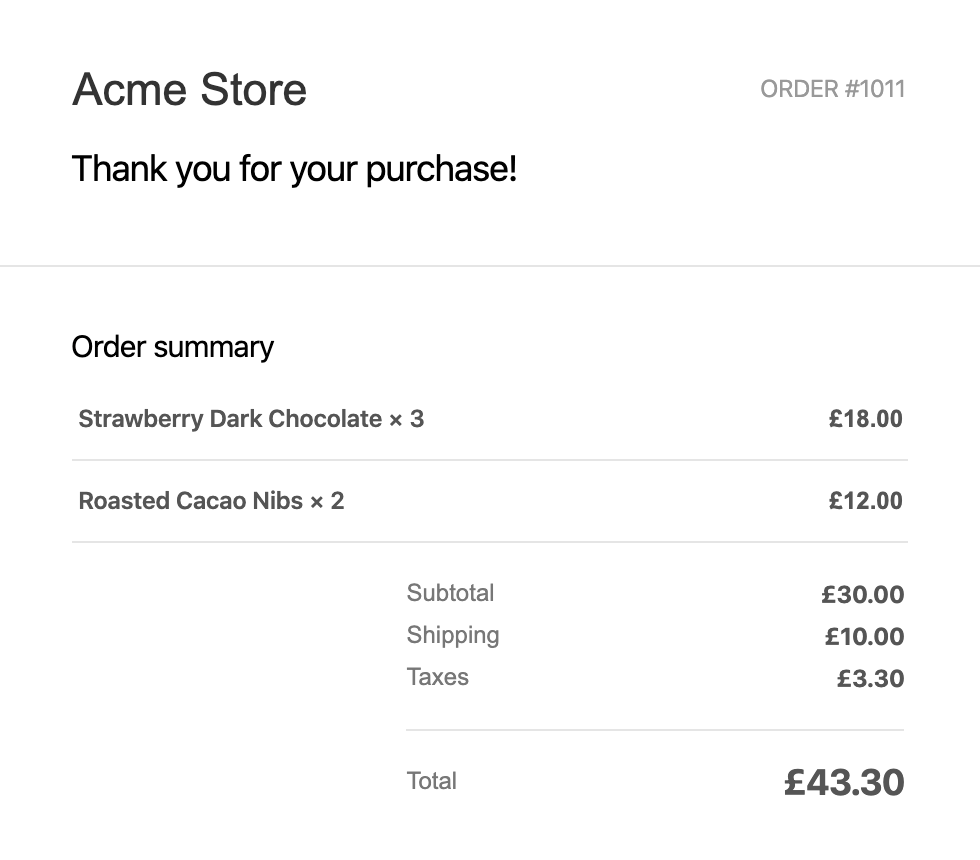Click the Taxes label

(x=438, y=677)
